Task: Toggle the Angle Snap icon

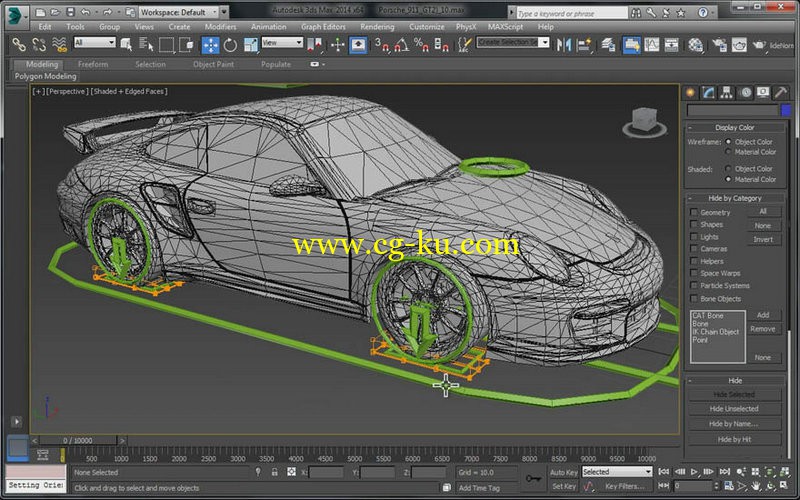Action: [402, 45]
